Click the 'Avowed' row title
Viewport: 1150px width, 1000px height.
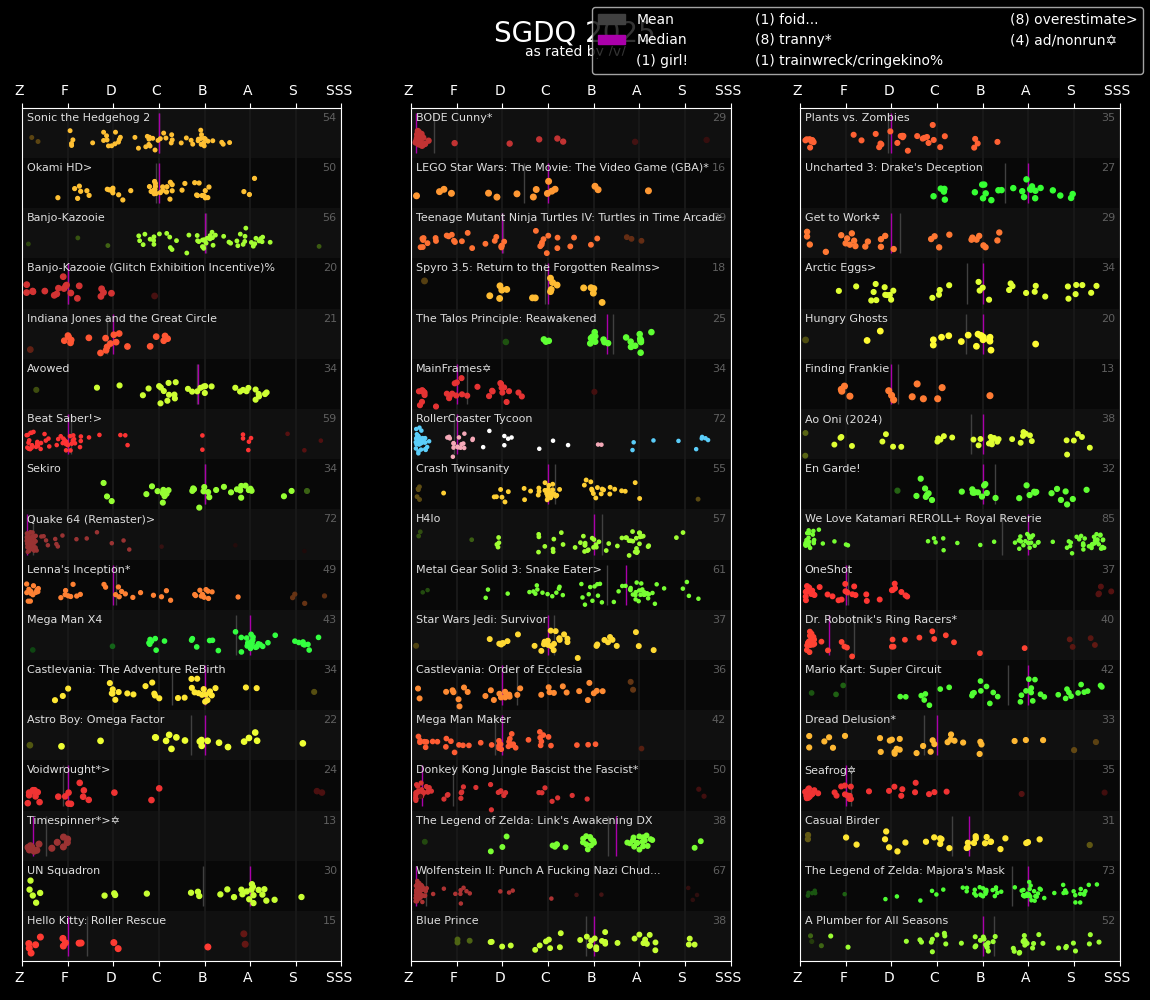coord(48,368)
